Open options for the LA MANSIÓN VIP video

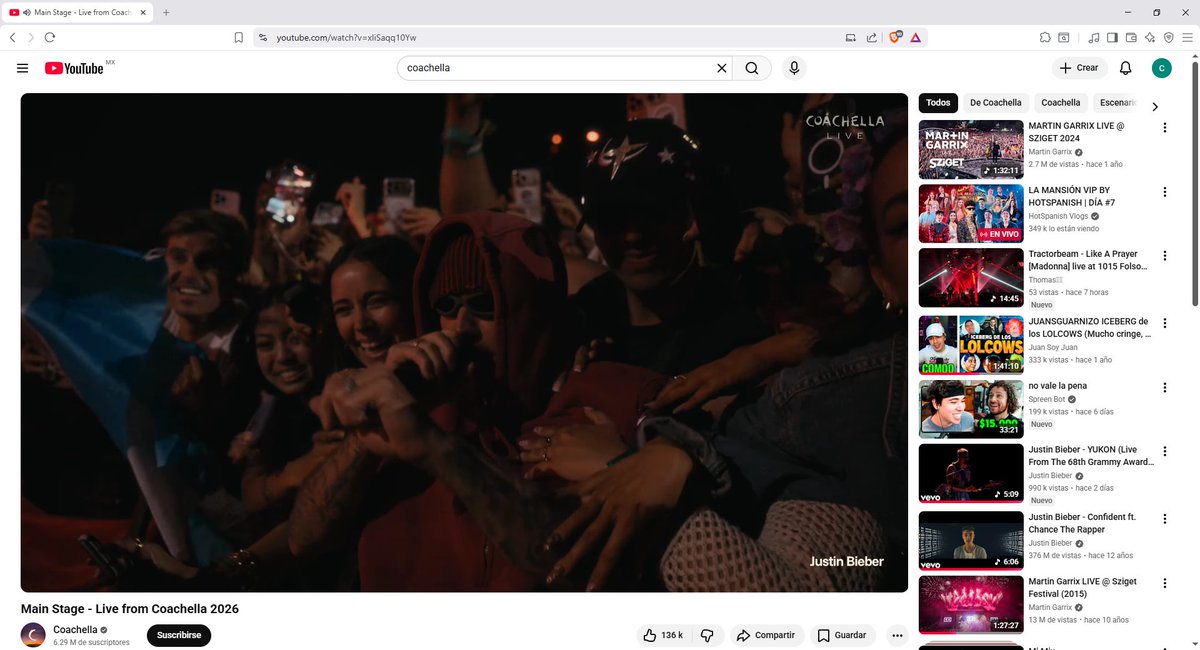1164,192
